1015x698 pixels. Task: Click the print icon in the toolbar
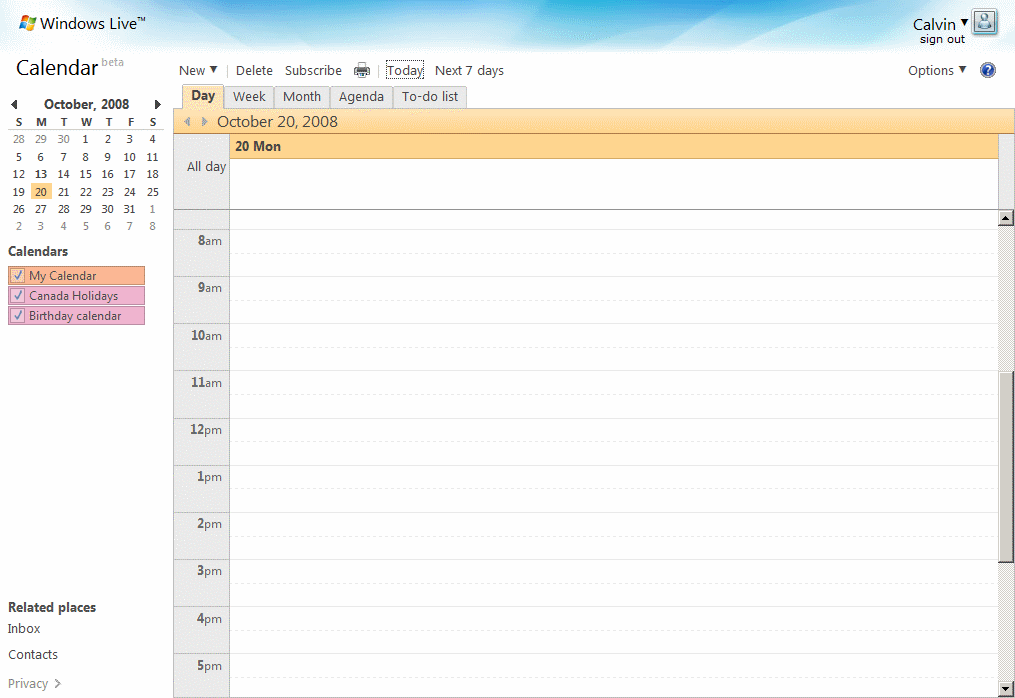[362, 70]
